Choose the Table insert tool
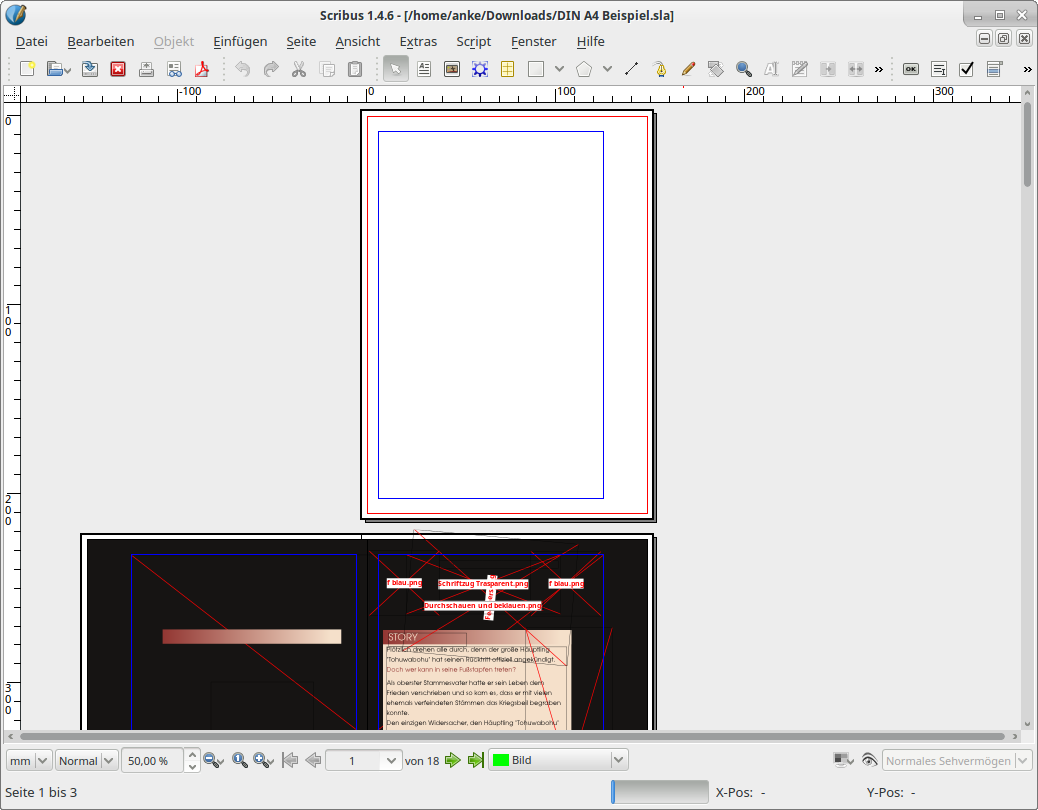The image size is (1038, 810). [508, 69]
